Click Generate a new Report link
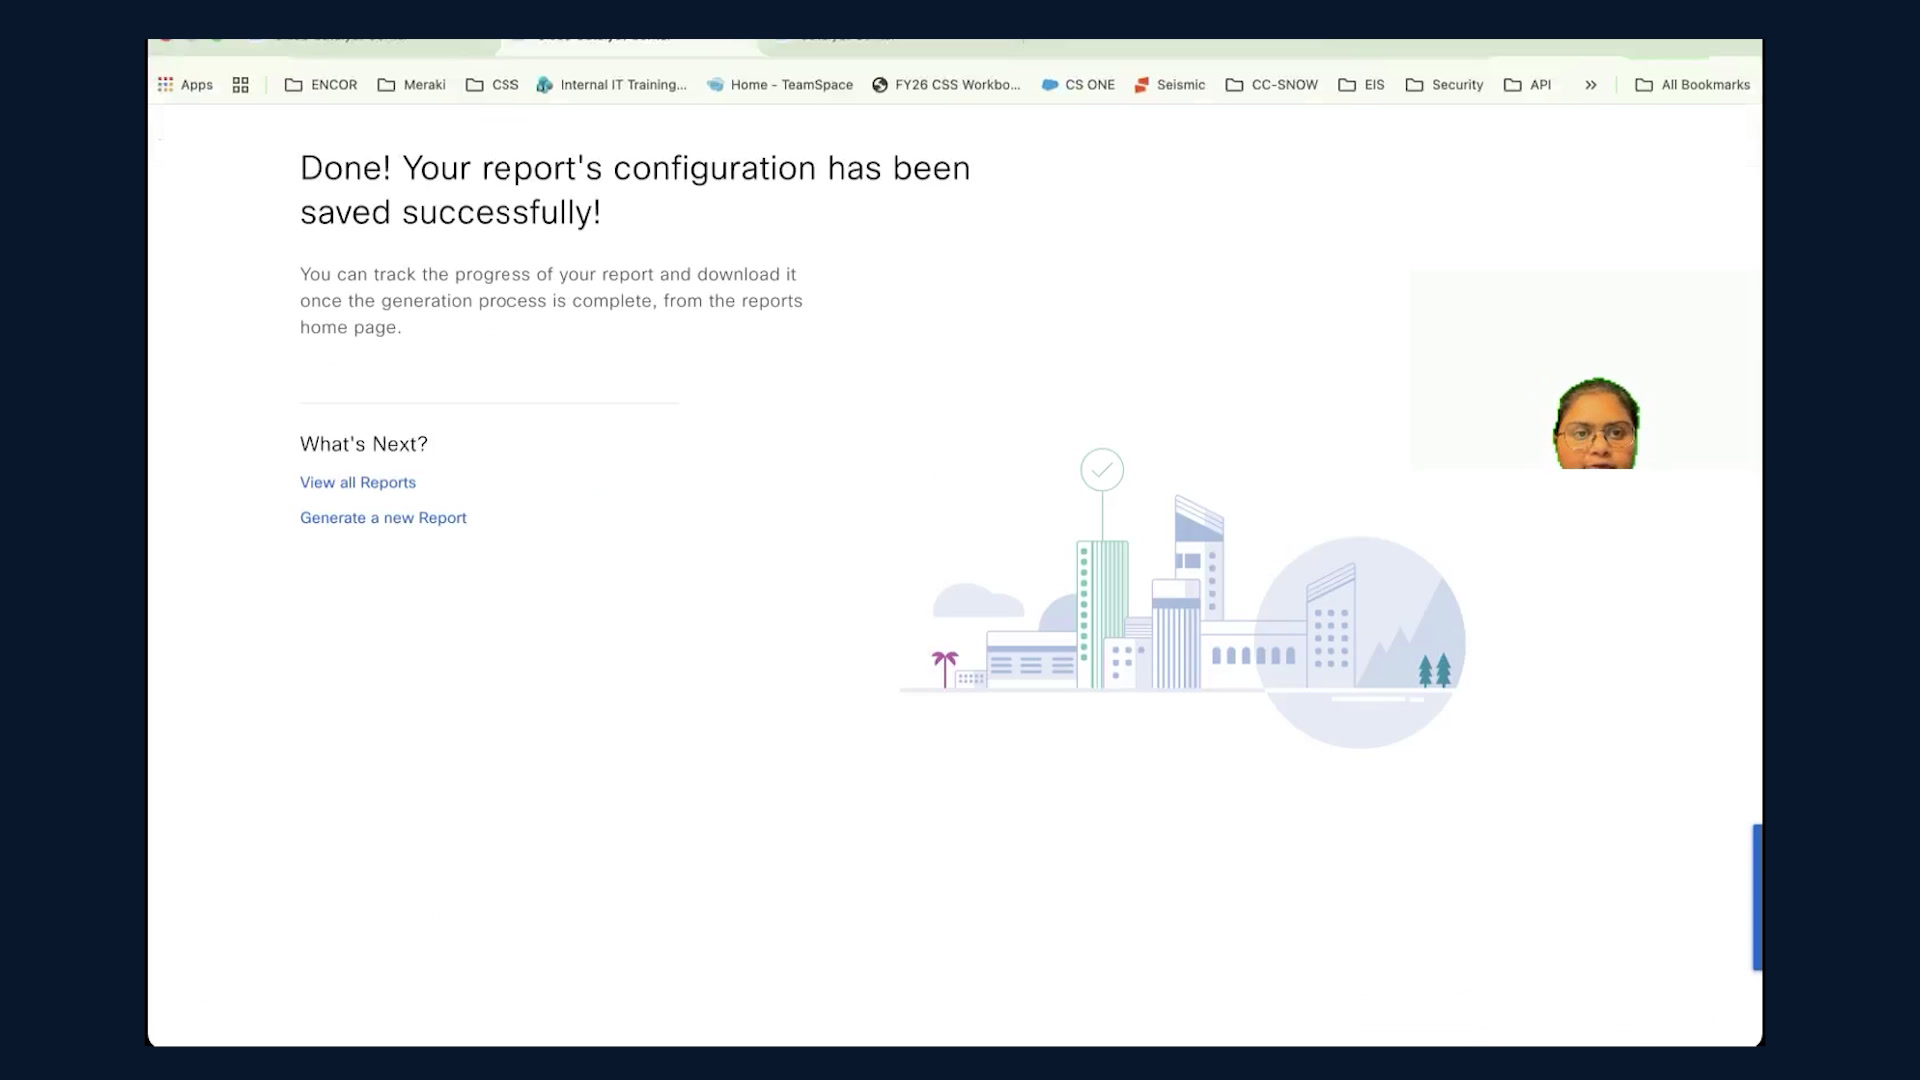1920x1080 pixels. (383, 518)
